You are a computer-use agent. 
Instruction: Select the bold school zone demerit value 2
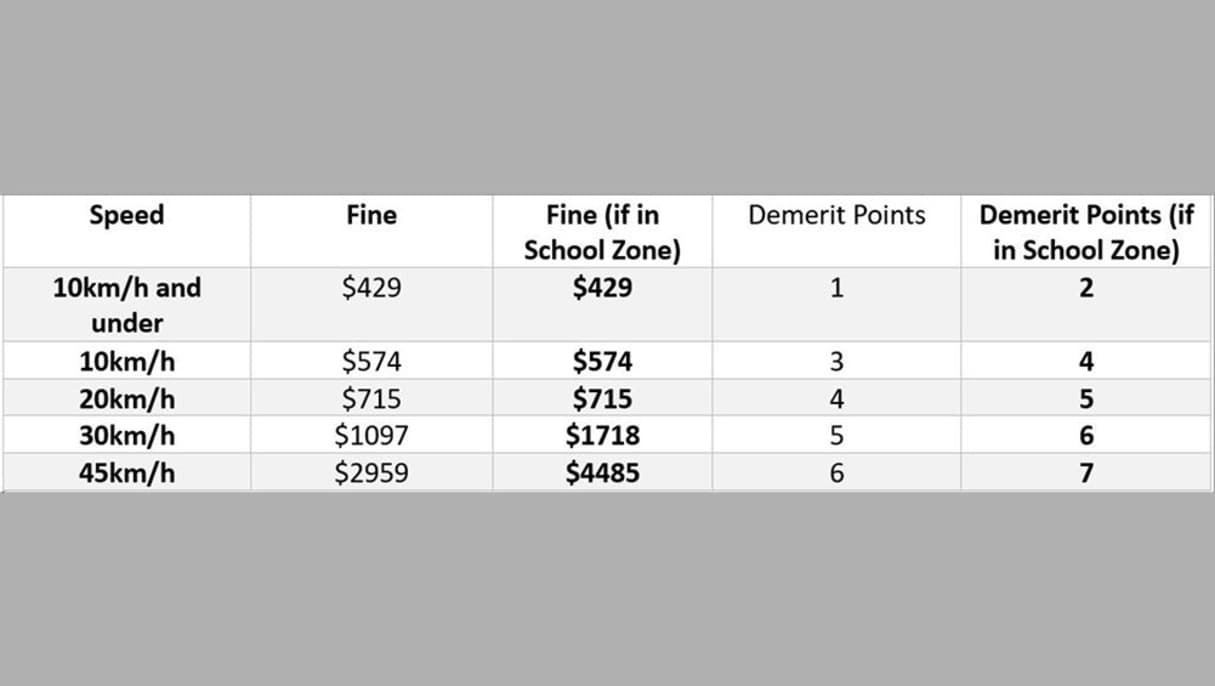1086,289
